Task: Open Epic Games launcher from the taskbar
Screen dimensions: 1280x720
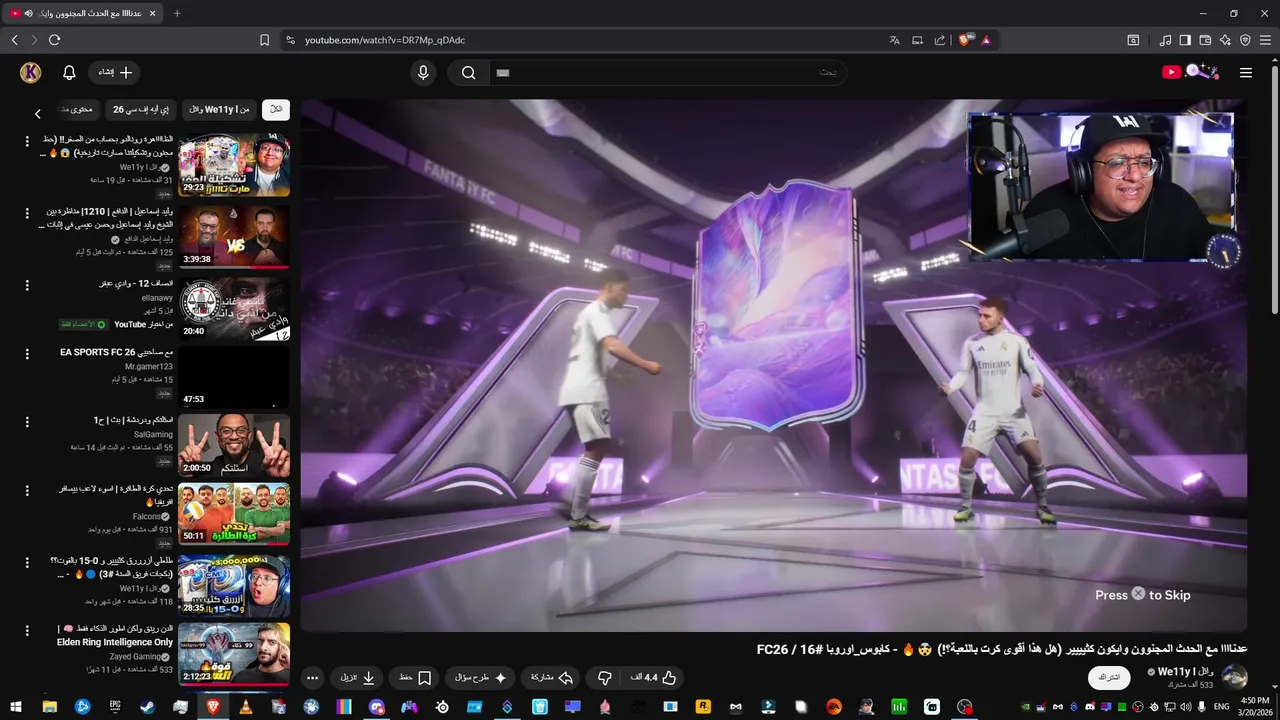Action: [x=115, y=706]
